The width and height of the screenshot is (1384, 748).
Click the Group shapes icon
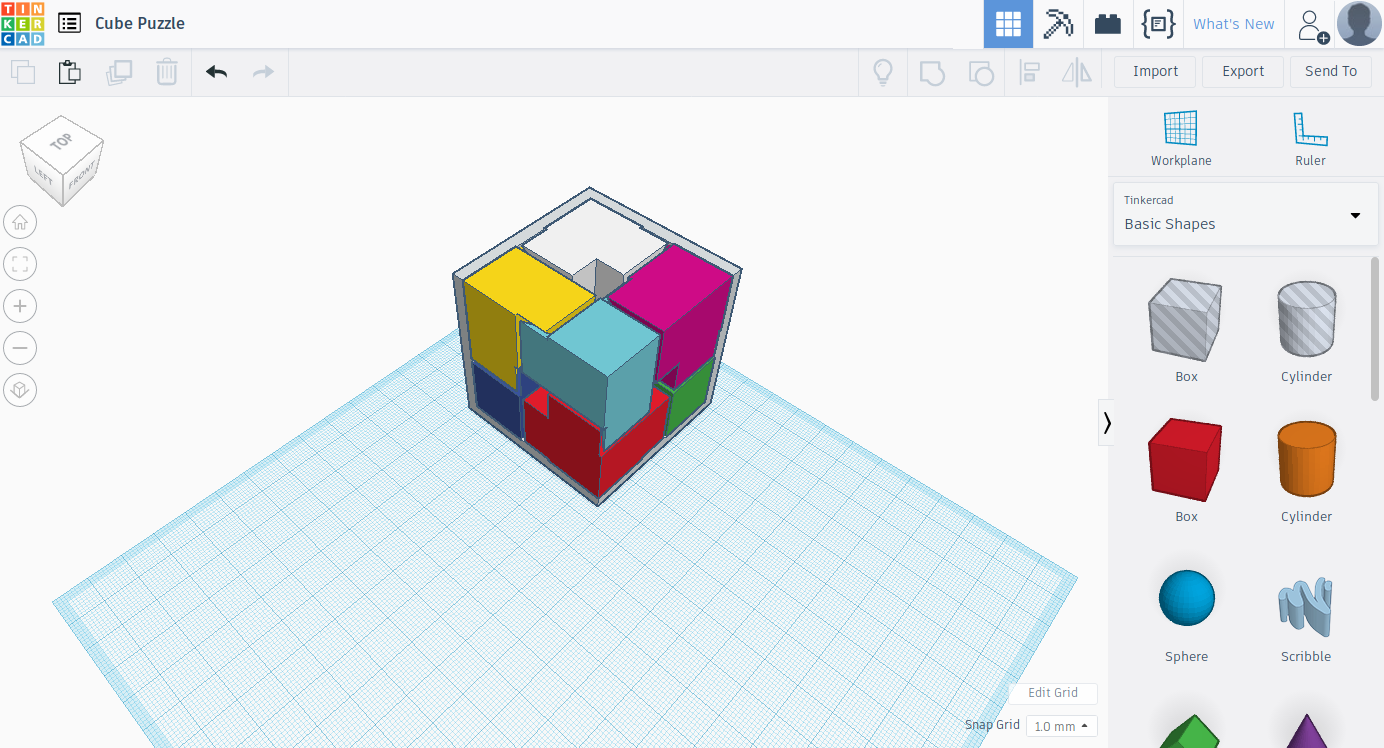[932, 72]
